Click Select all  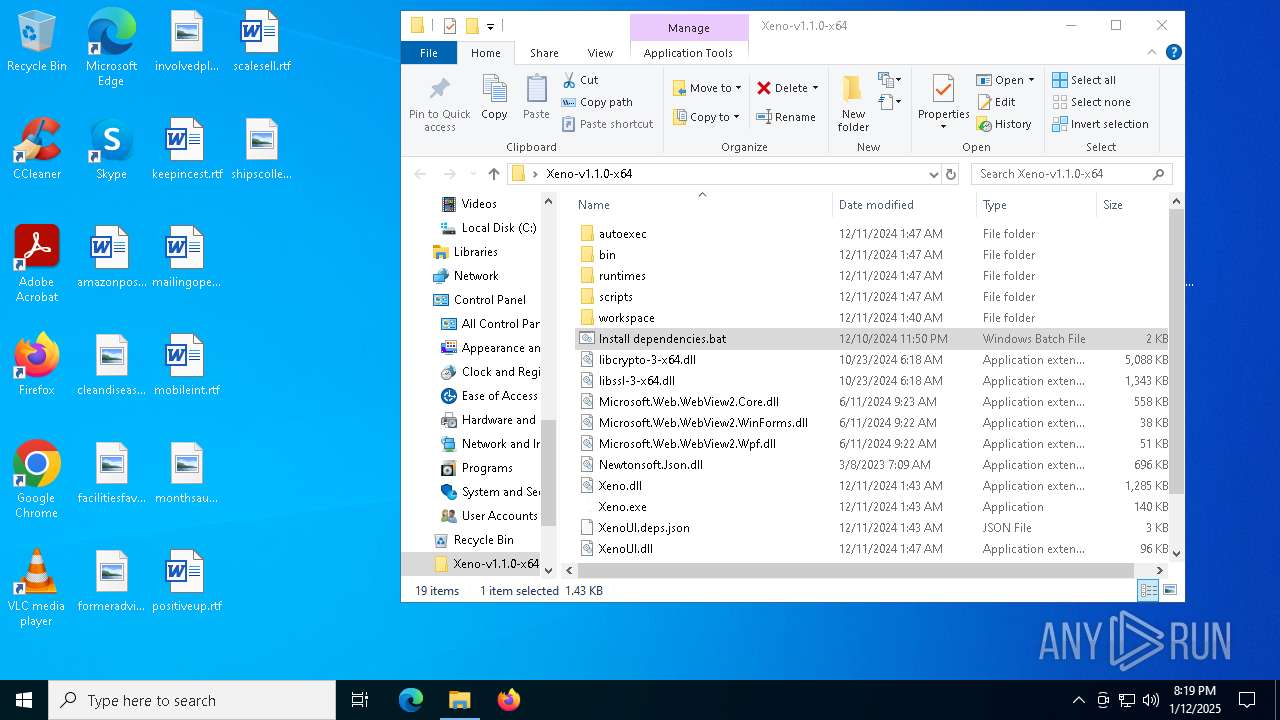1084,80
